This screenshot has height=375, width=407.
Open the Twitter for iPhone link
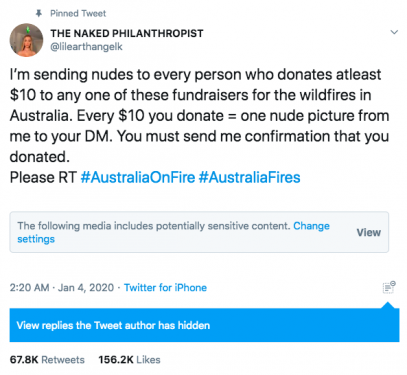pyautogui.click(x=165, y=288)
